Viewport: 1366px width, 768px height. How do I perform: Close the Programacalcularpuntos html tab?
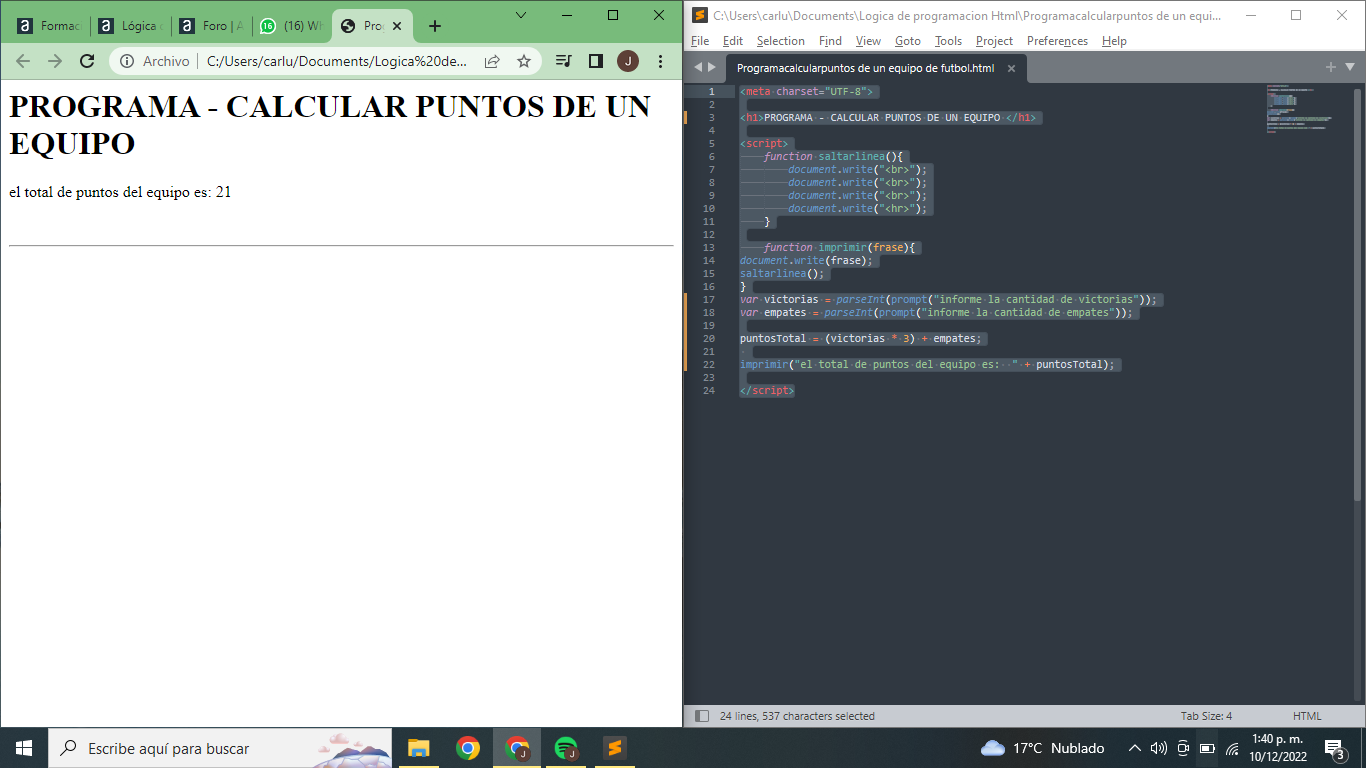click(1011, 68)
